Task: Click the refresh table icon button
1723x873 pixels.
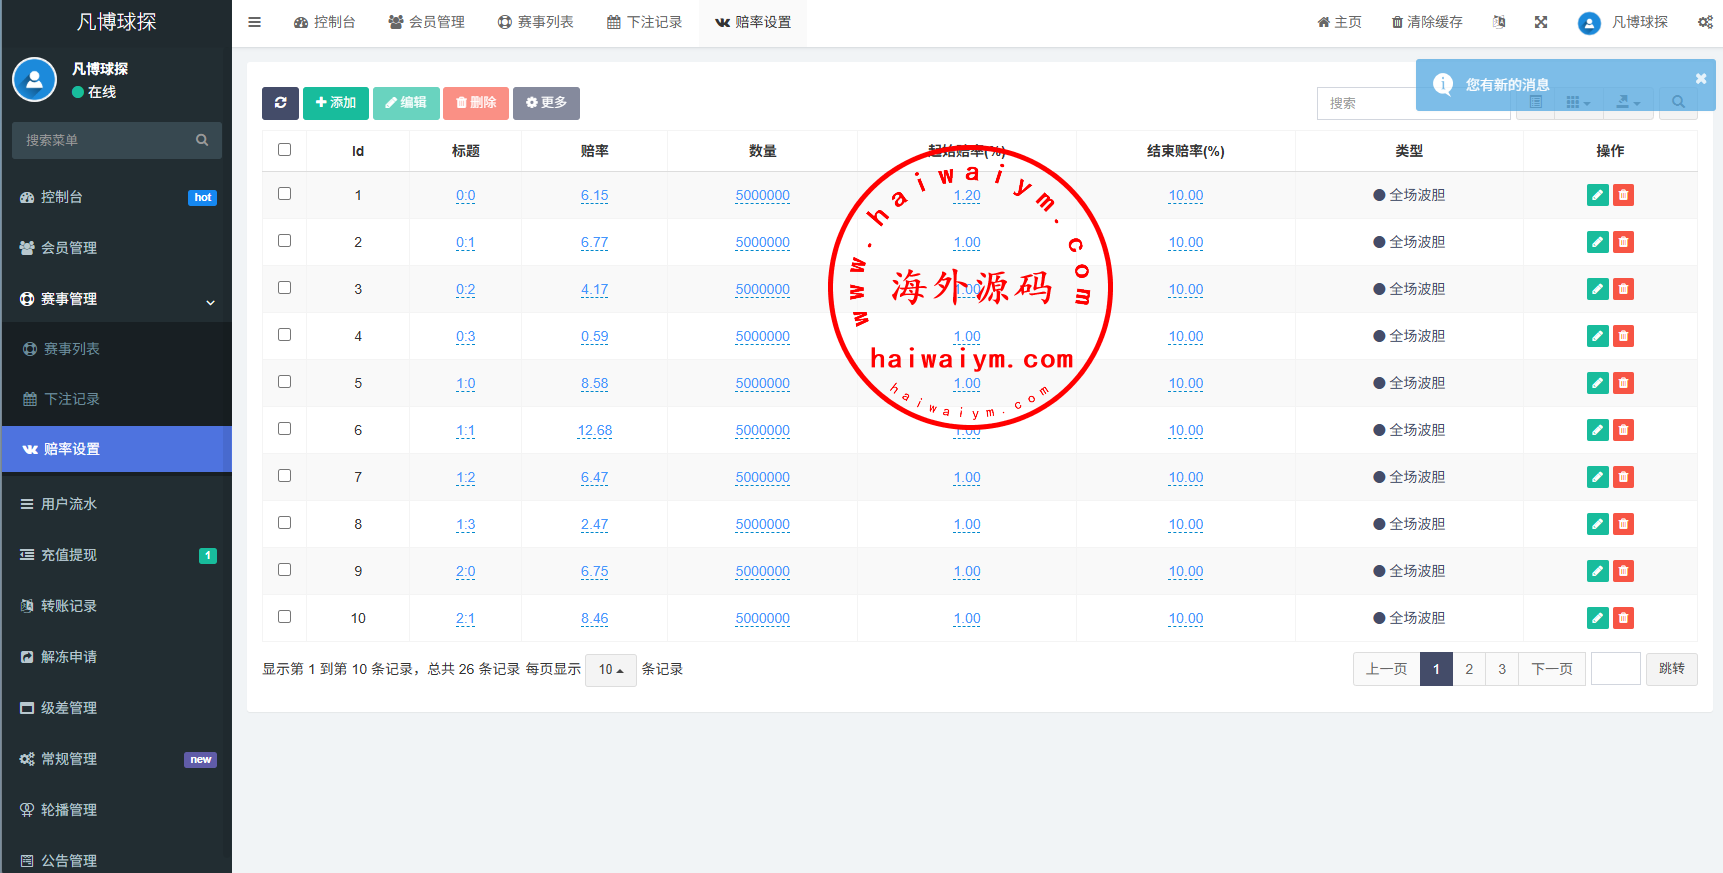Action: click(x=280, y=103)
